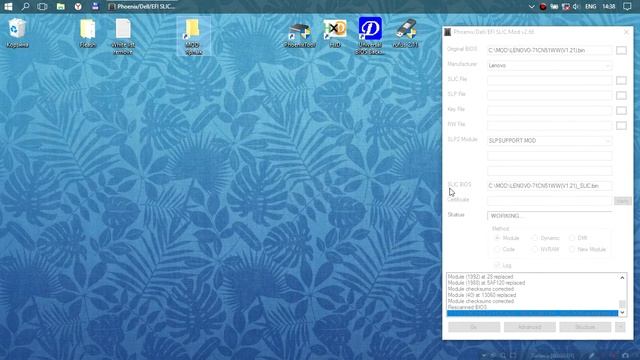Screen dimensions: 640x360
Task: Click the Certificate input field
Action: tap(549, 201)
